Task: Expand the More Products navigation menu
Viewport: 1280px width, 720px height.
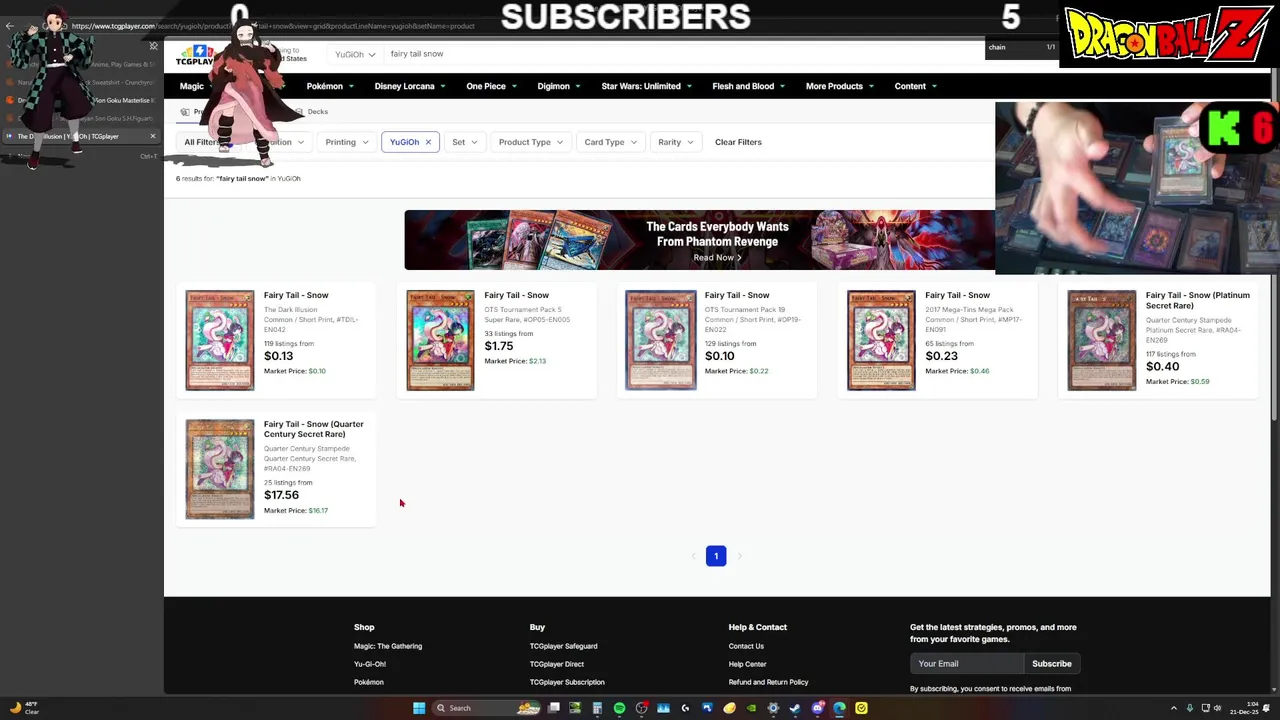Action: click(x=840, y=86)
